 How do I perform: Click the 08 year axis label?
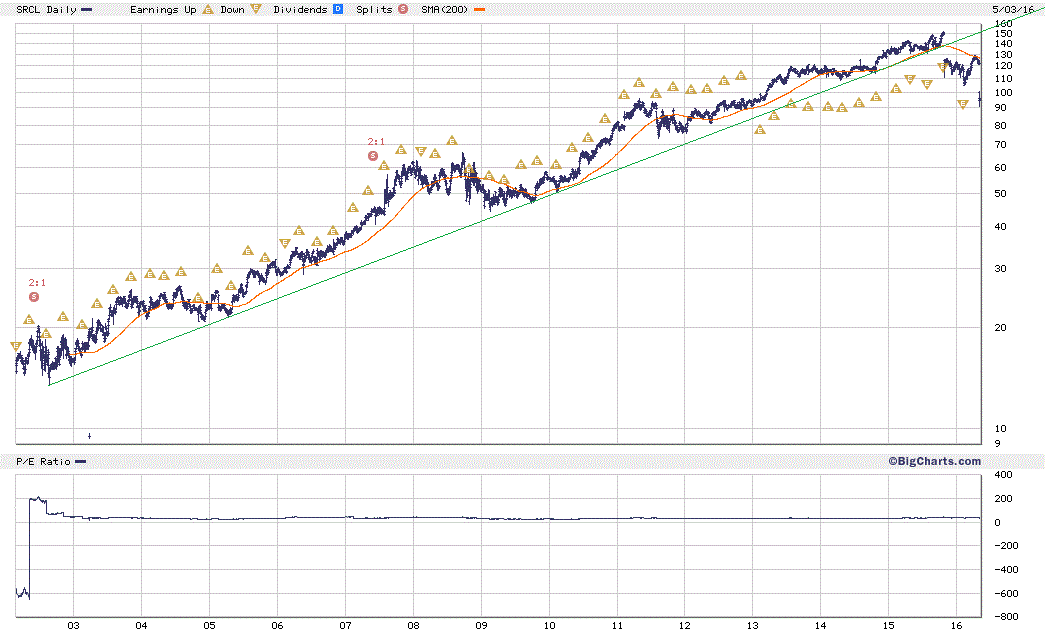tap(413, 626)
